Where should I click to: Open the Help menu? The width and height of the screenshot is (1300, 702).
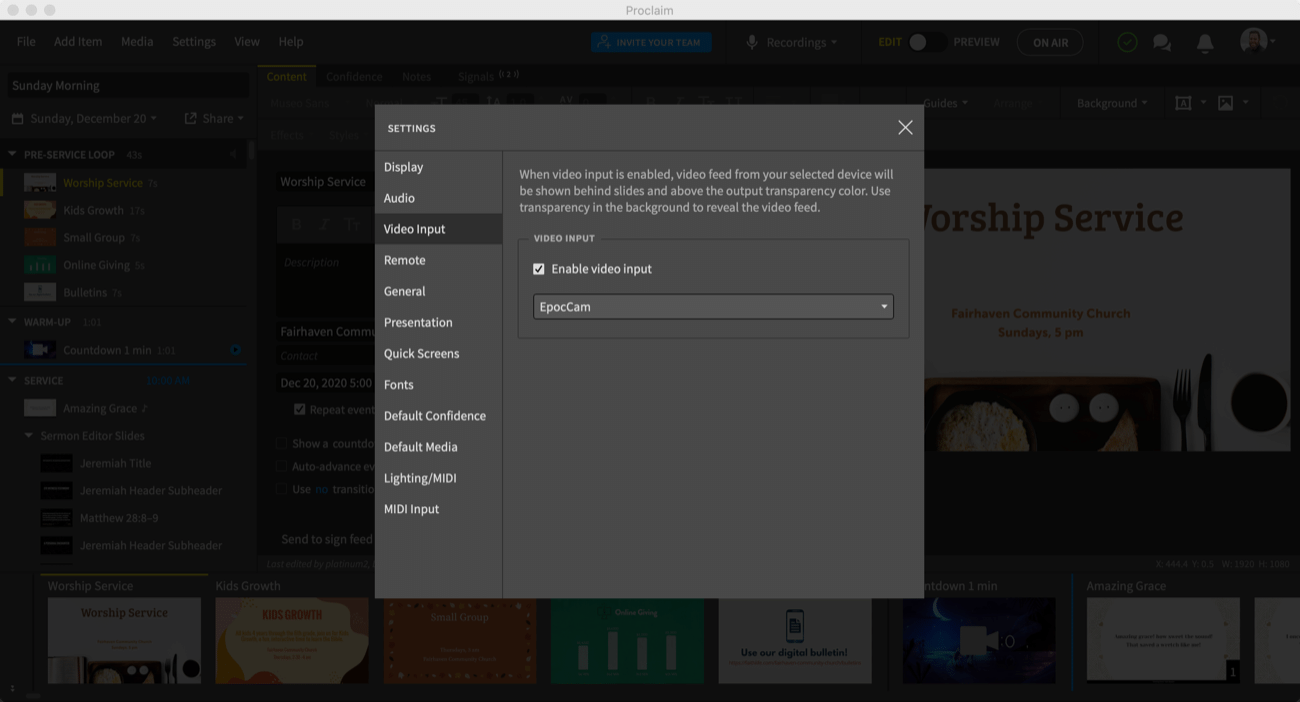(x=291, y=41)
